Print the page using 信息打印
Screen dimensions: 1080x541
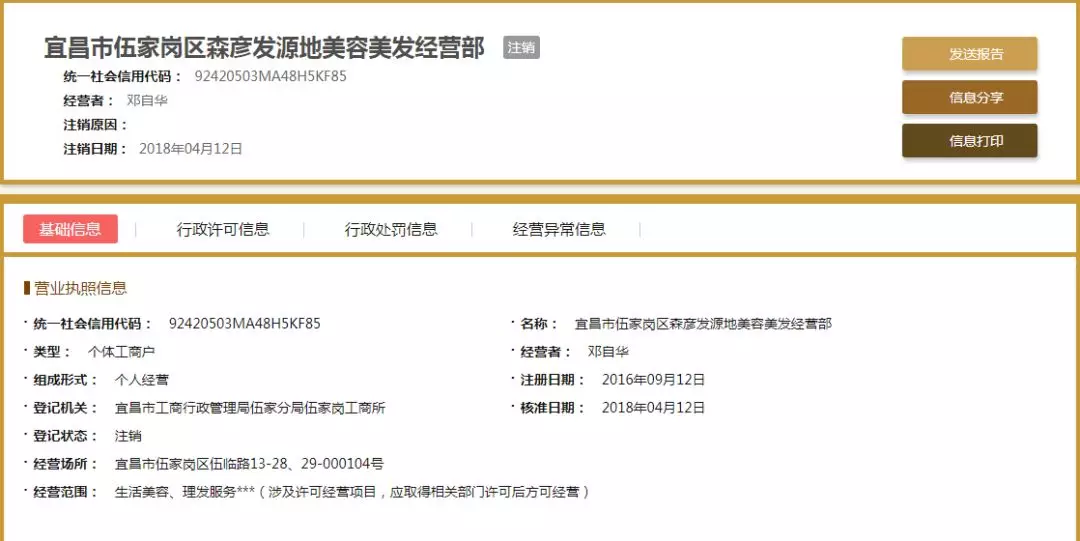(969, 141)
